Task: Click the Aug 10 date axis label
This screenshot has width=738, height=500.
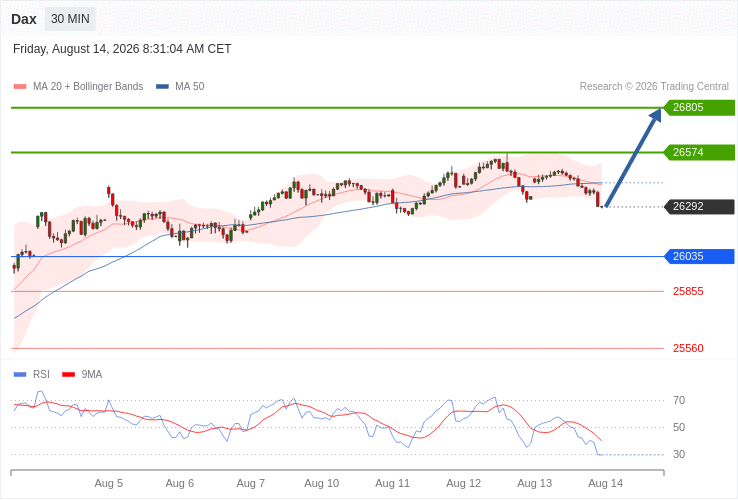Action: [x=321, y=484]
